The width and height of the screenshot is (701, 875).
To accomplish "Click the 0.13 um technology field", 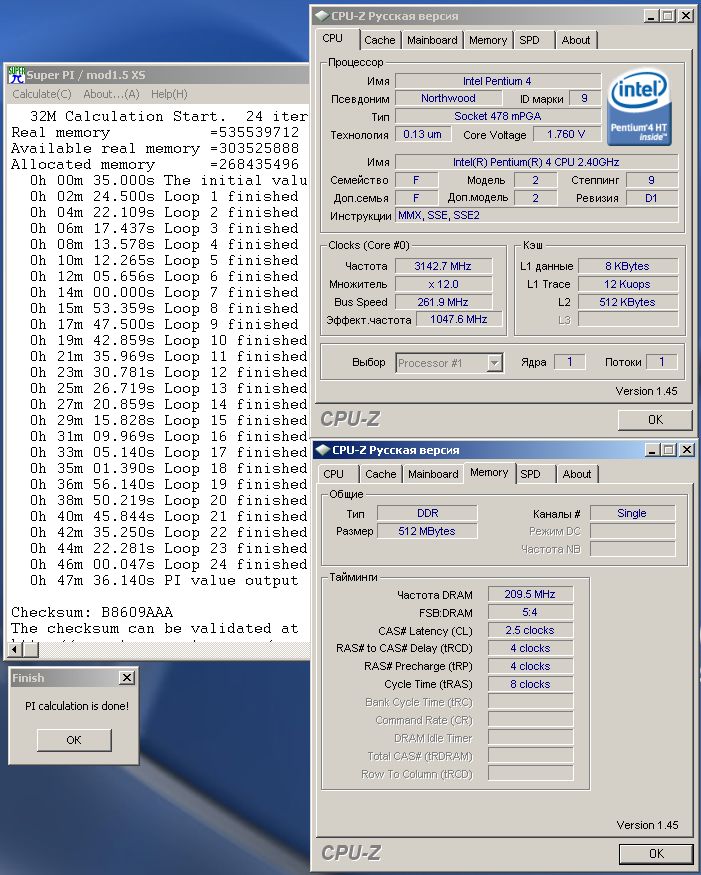I will coord(422,134).
